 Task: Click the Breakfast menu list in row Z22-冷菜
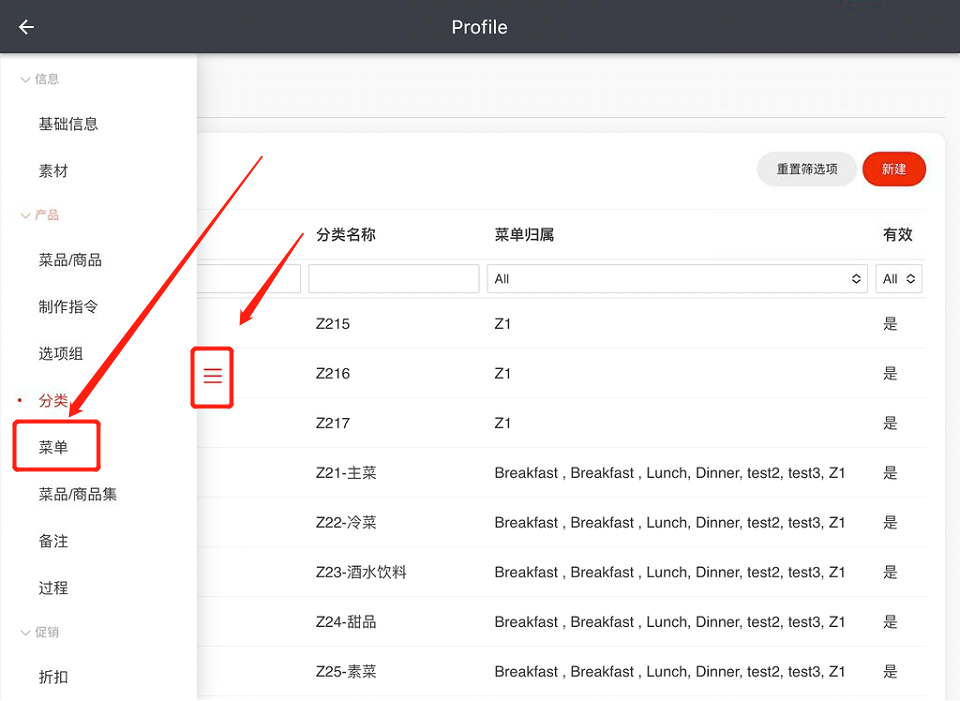670,522
